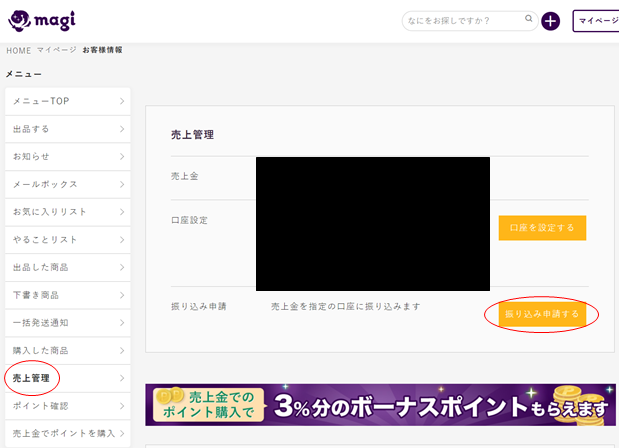Click the search magnifier icon
This screenshot has height=448, width=619.
pos(529,19)
